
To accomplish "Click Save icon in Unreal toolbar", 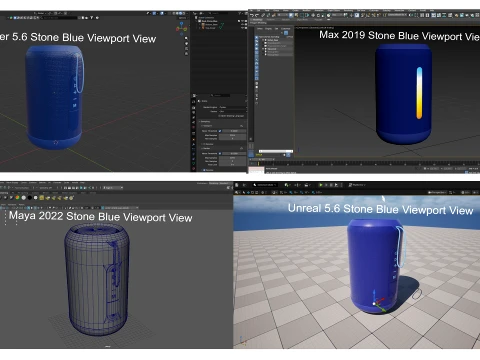I will [x=237, y=185].
